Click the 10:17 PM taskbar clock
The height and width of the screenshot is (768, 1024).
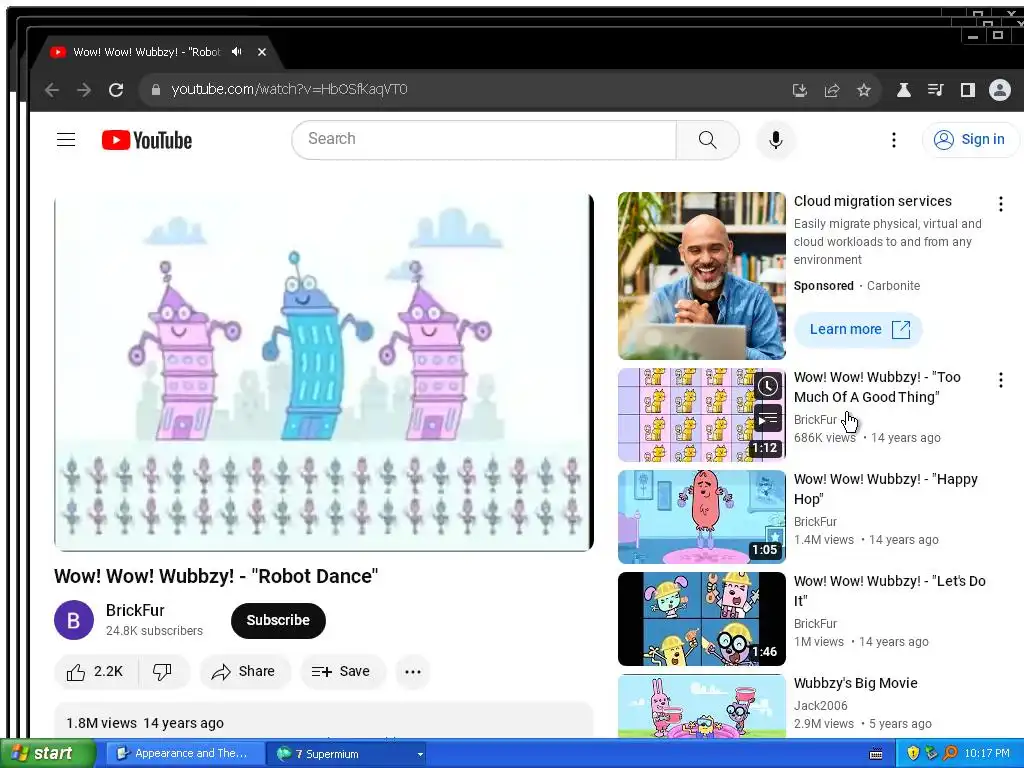(x=987, y=754)
